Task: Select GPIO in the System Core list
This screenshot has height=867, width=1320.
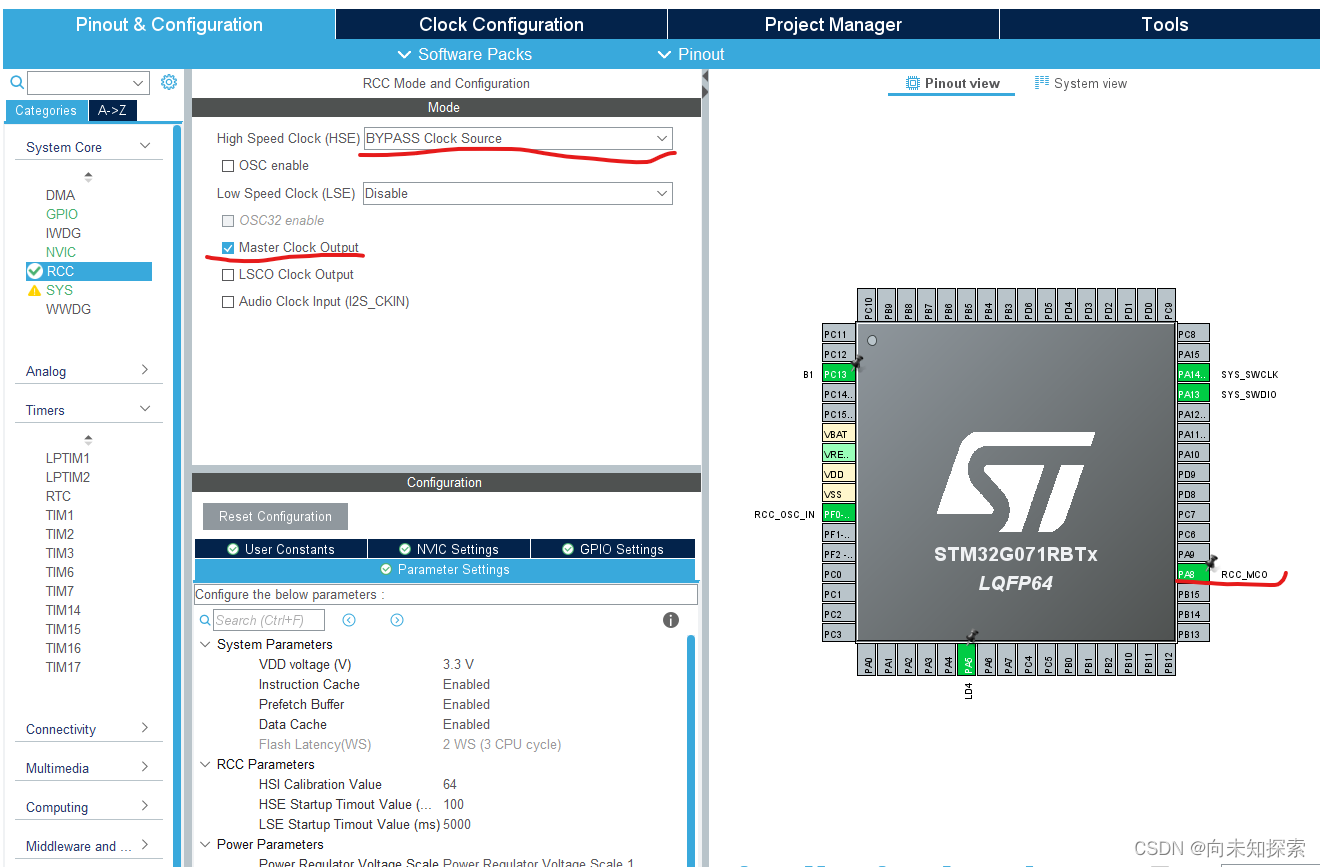Action: coord(61,214)
